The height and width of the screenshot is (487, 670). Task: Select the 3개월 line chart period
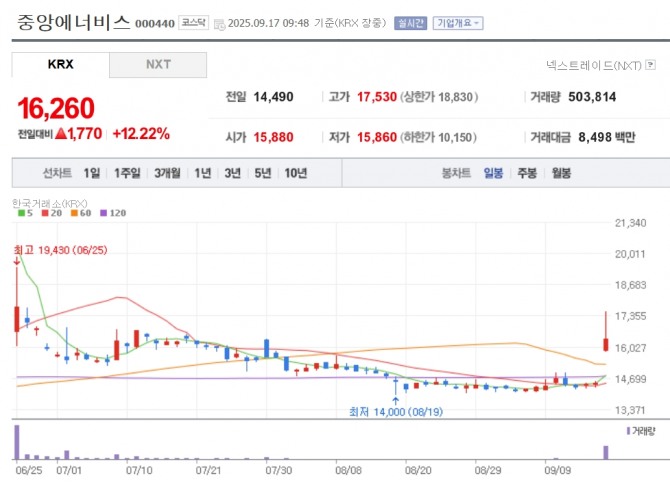[x=167, y=173]
